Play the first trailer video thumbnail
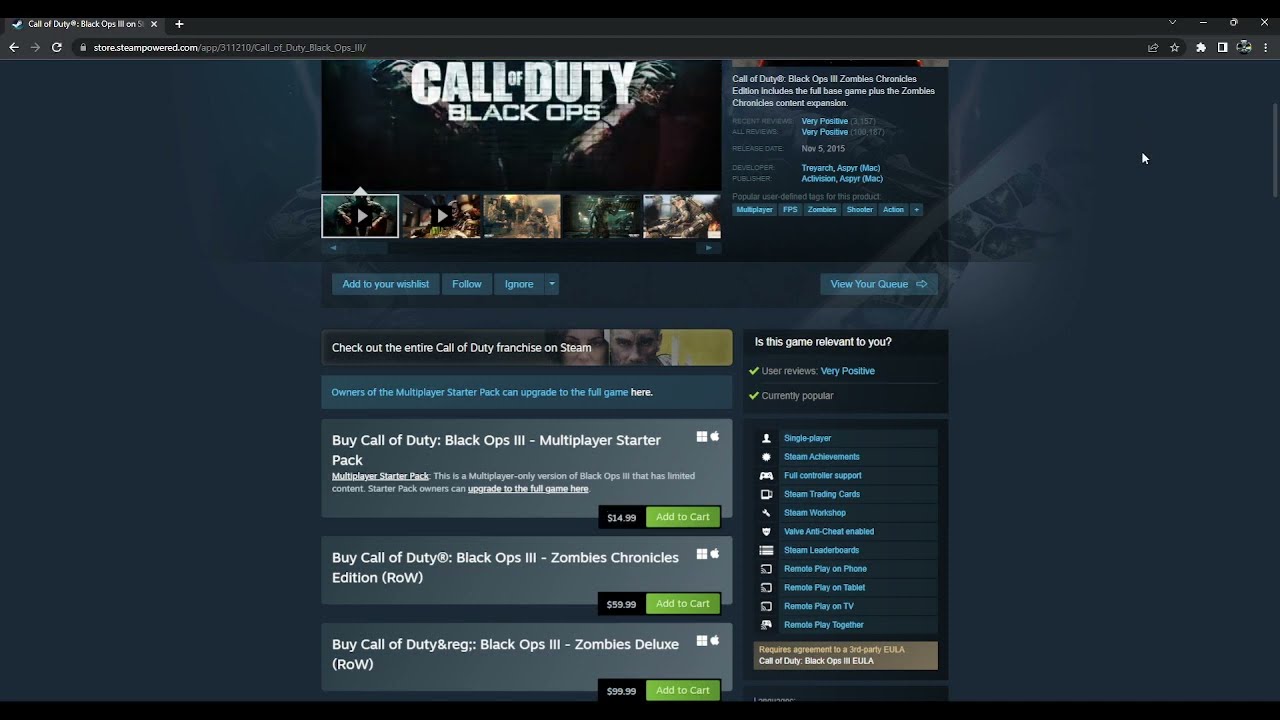The height and width of the screenshot is (720, 1280). point(360,216)
